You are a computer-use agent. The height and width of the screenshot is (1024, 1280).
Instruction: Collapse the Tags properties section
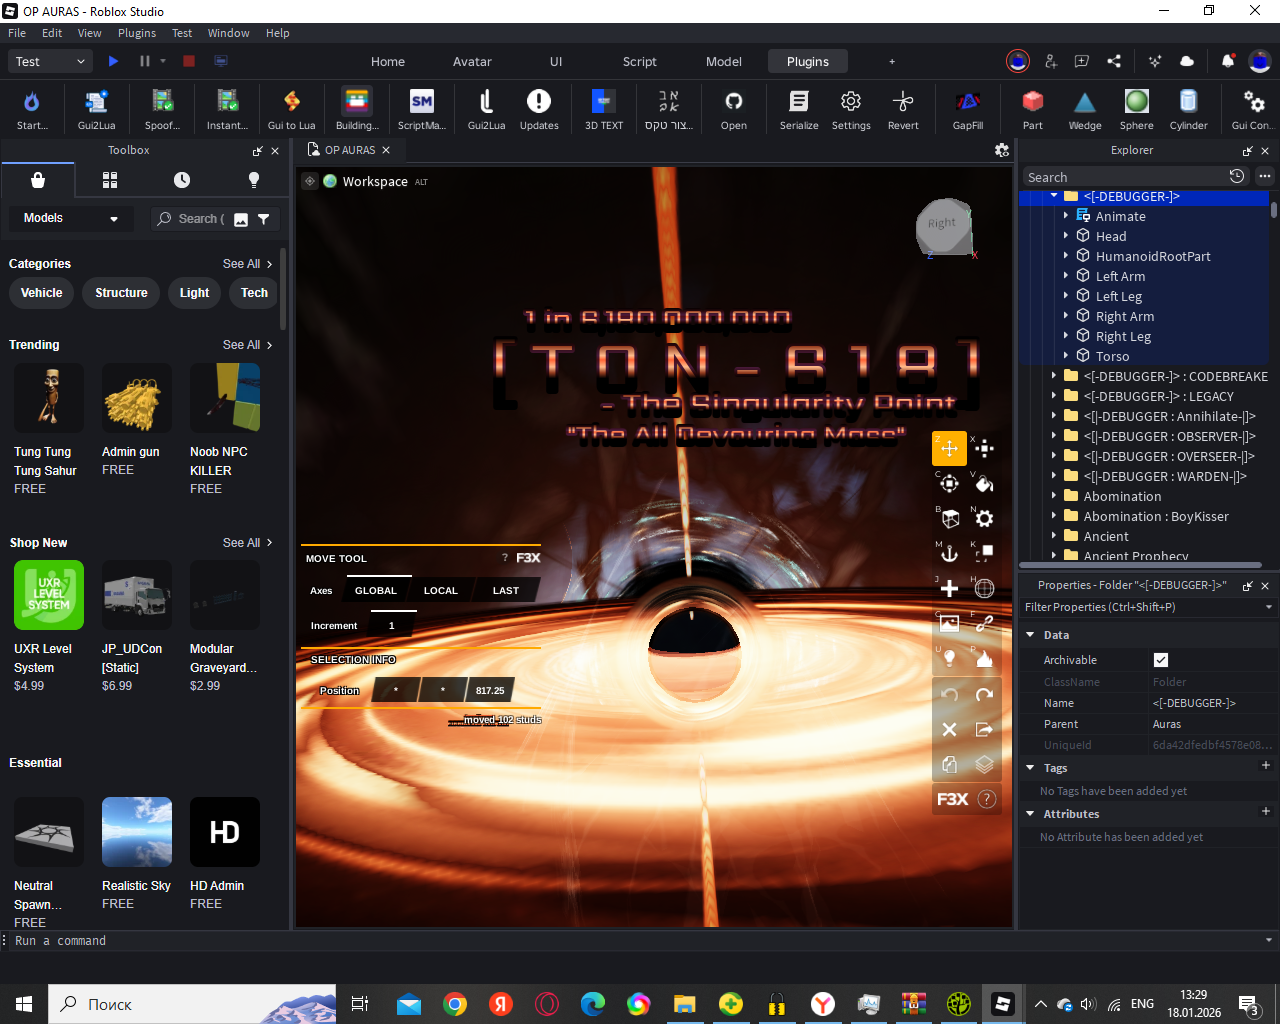[1030, 768]
